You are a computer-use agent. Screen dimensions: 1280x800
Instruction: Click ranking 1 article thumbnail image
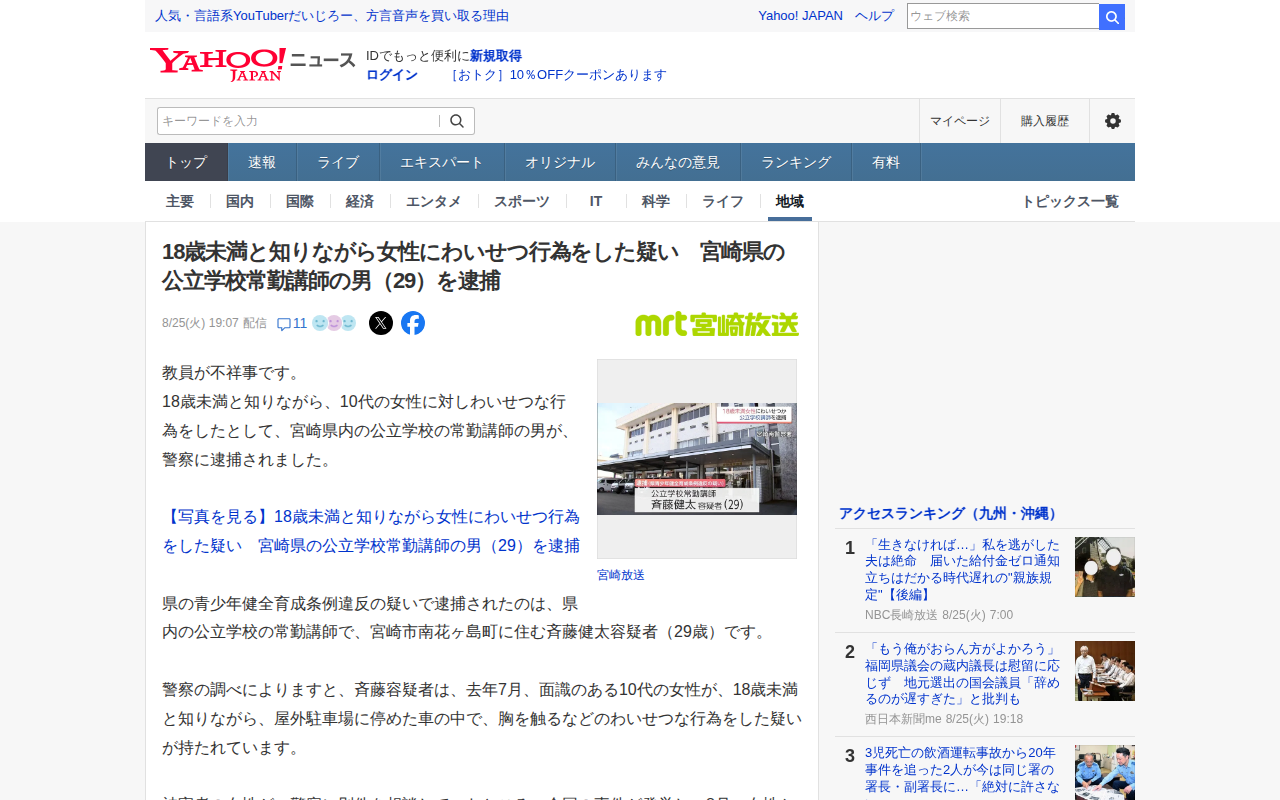coord(1105,567)
